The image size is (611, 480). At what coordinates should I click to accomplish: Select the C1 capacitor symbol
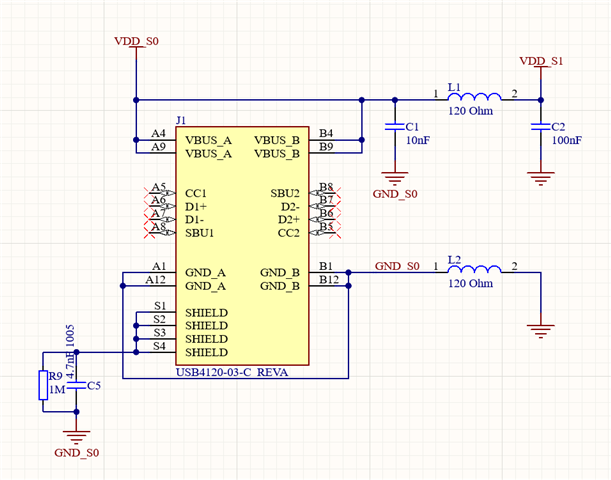[394, 127]
